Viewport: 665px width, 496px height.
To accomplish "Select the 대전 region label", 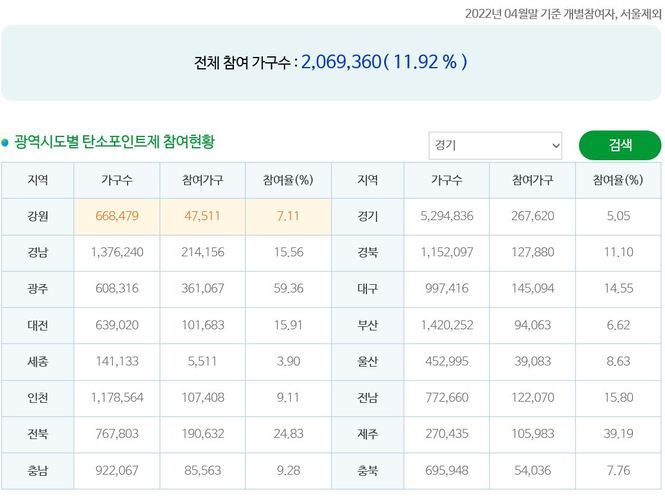I will 37,325.
